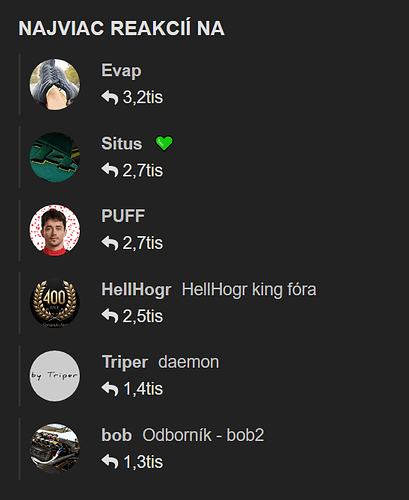
Task: Open the grey 'by Triper' avatar
Action: (55, 376)
